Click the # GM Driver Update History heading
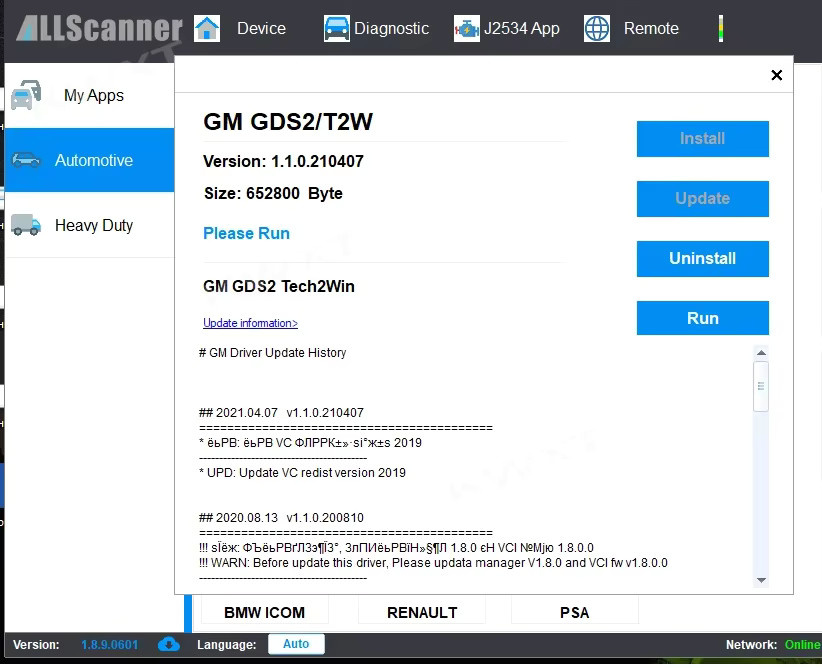Image resolution: width=822 pixels, height=668 pixels. (x=273, y=353)
